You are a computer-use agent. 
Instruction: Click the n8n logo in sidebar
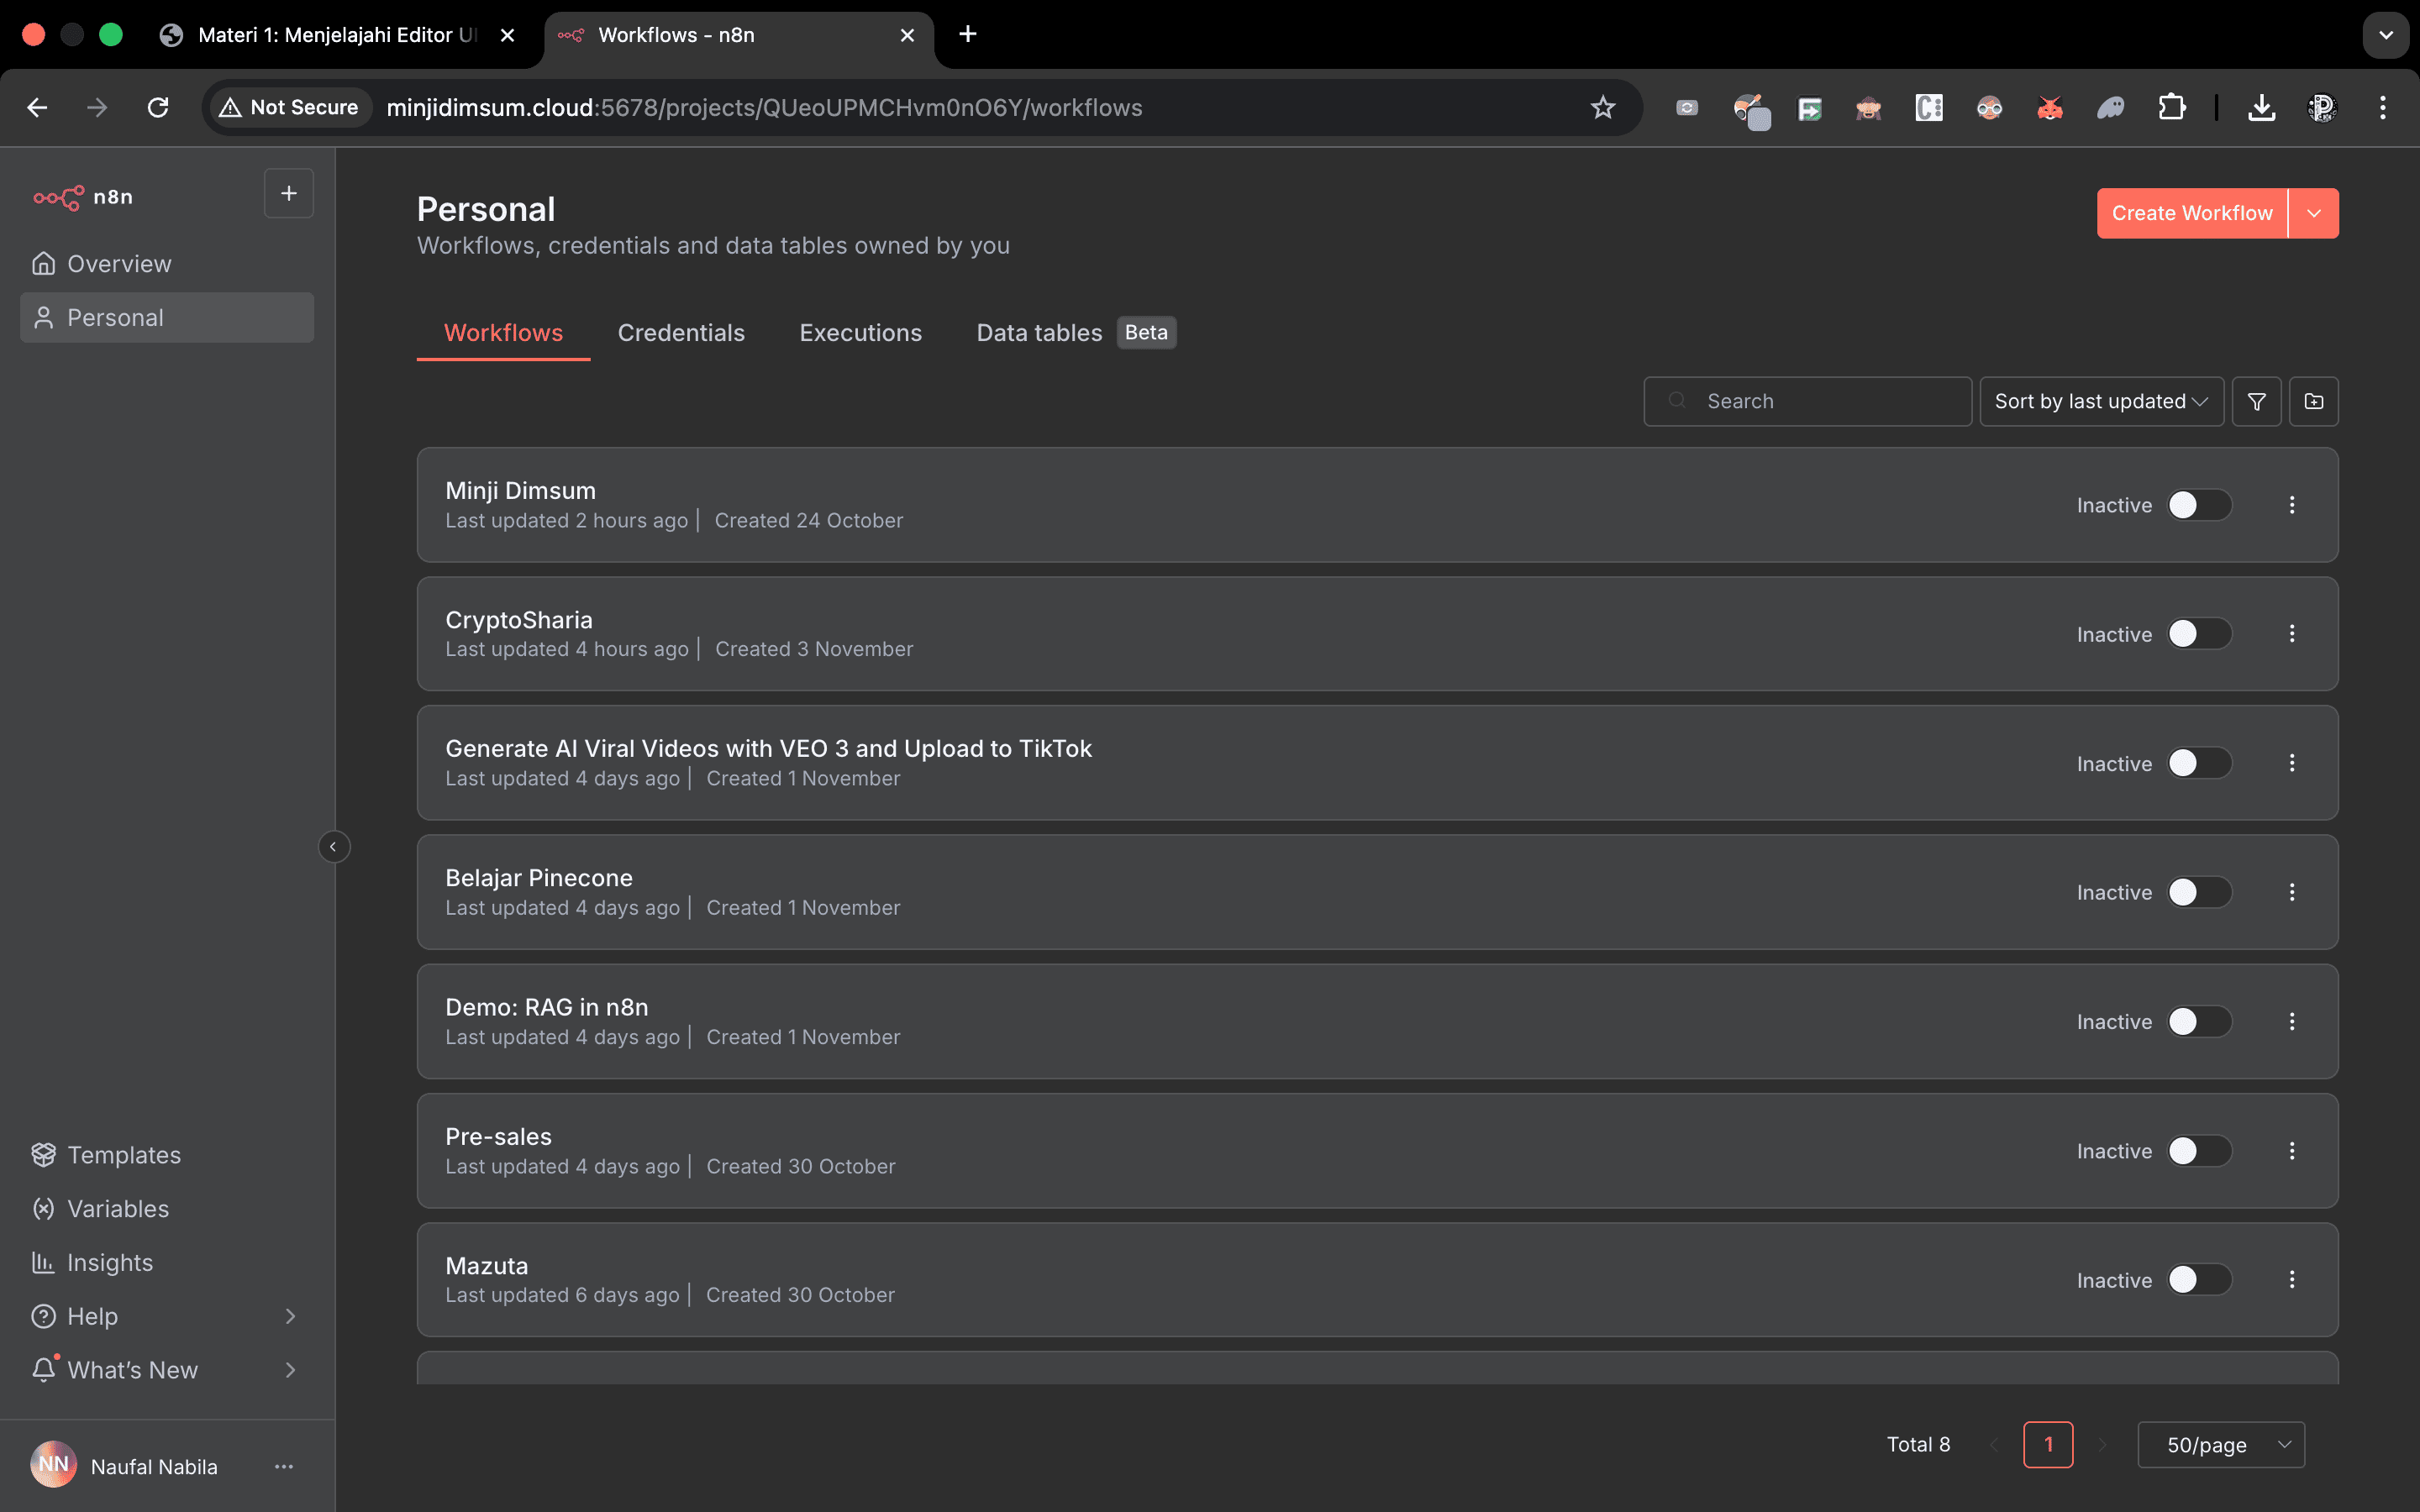[x=83, y=197]
